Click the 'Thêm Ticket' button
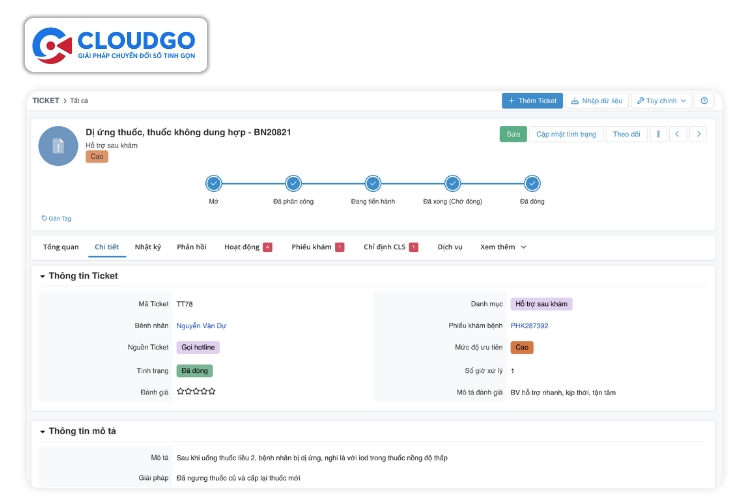The height and width of the screenshot is (500, 750). coord(532,101)
